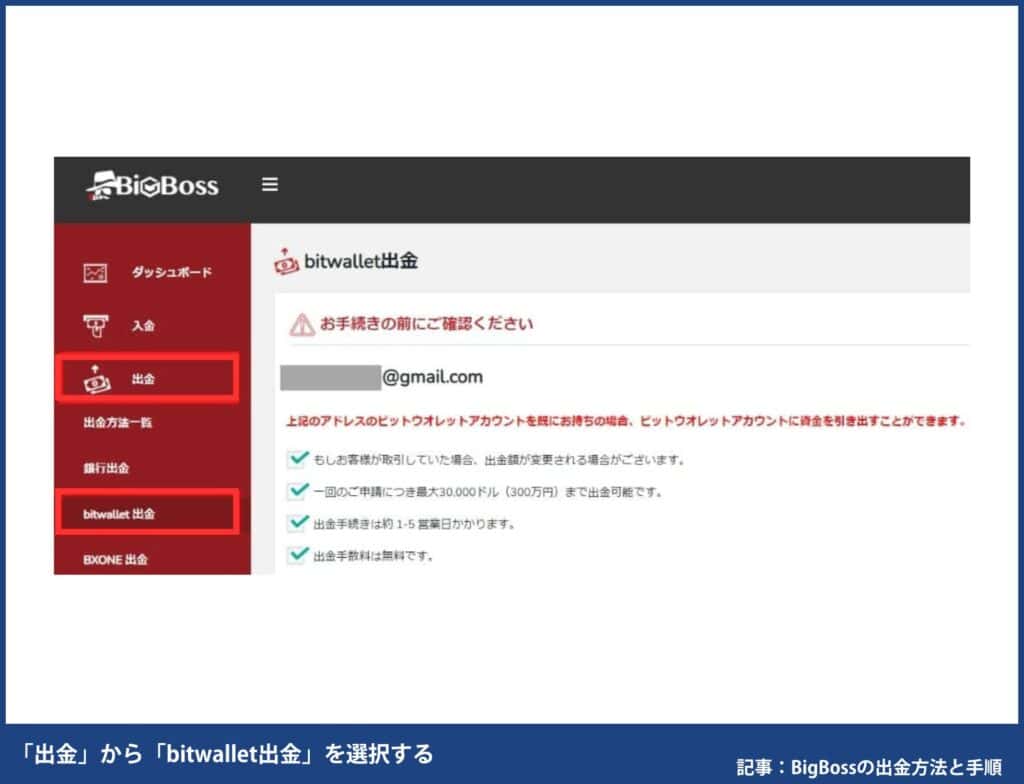Click 記事：BigBossの出金方法と手順 footer text

coord(869,767)
